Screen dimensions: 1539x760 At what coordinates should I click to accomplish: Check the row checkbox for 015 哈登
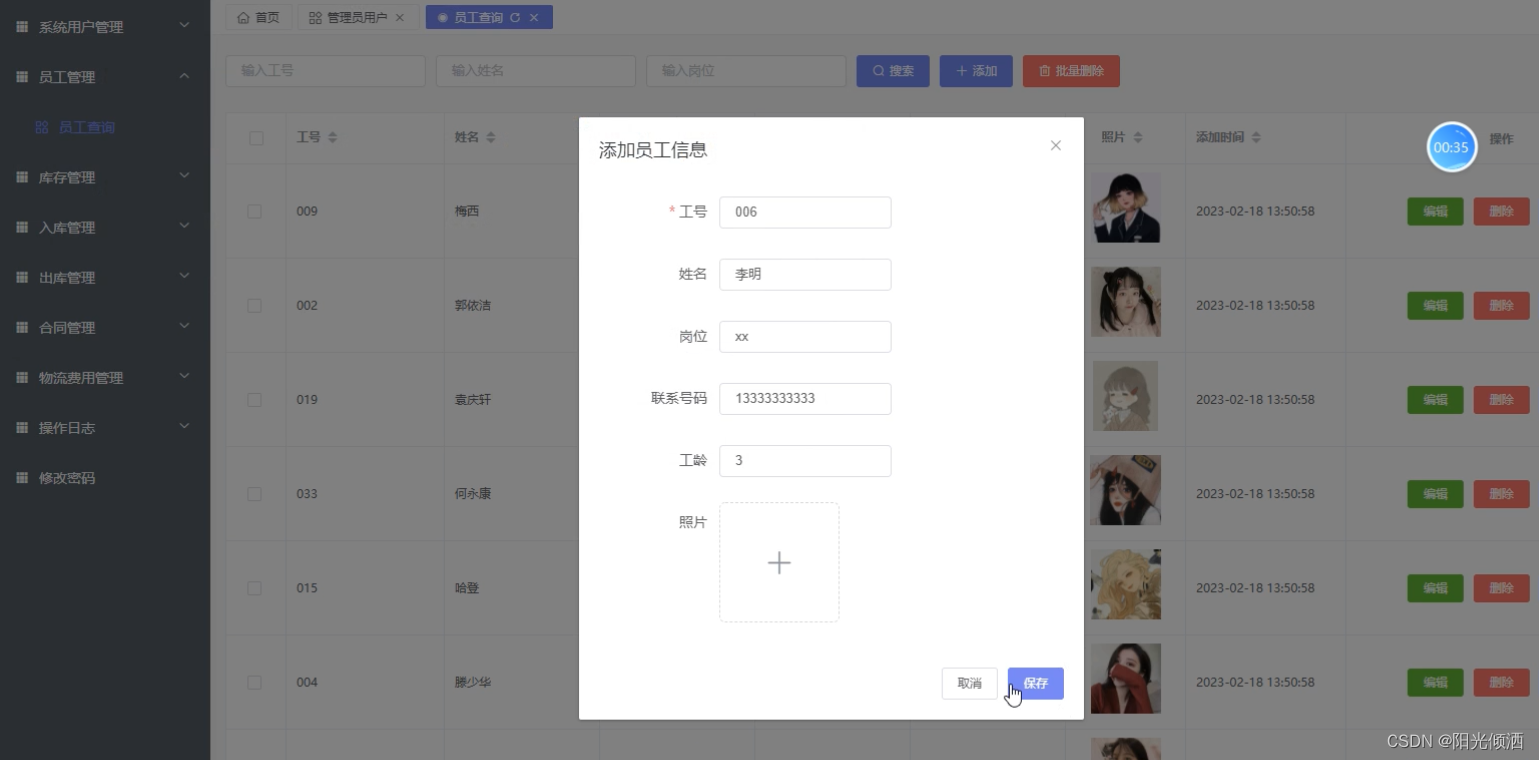point(254,588)
